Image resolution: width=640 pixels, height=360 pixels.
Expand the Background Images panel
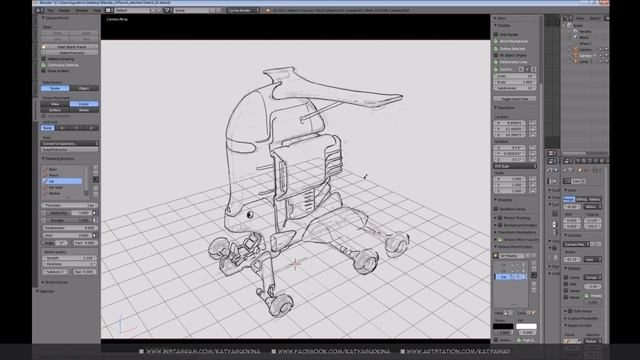tap(515, 225)
